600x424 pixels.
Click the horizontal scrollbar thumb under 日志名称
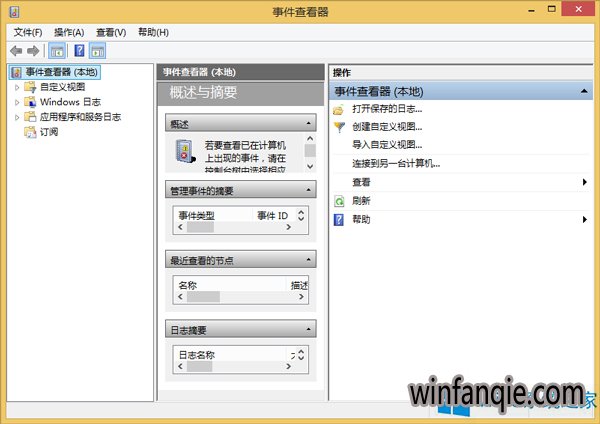tap(199, 367)
